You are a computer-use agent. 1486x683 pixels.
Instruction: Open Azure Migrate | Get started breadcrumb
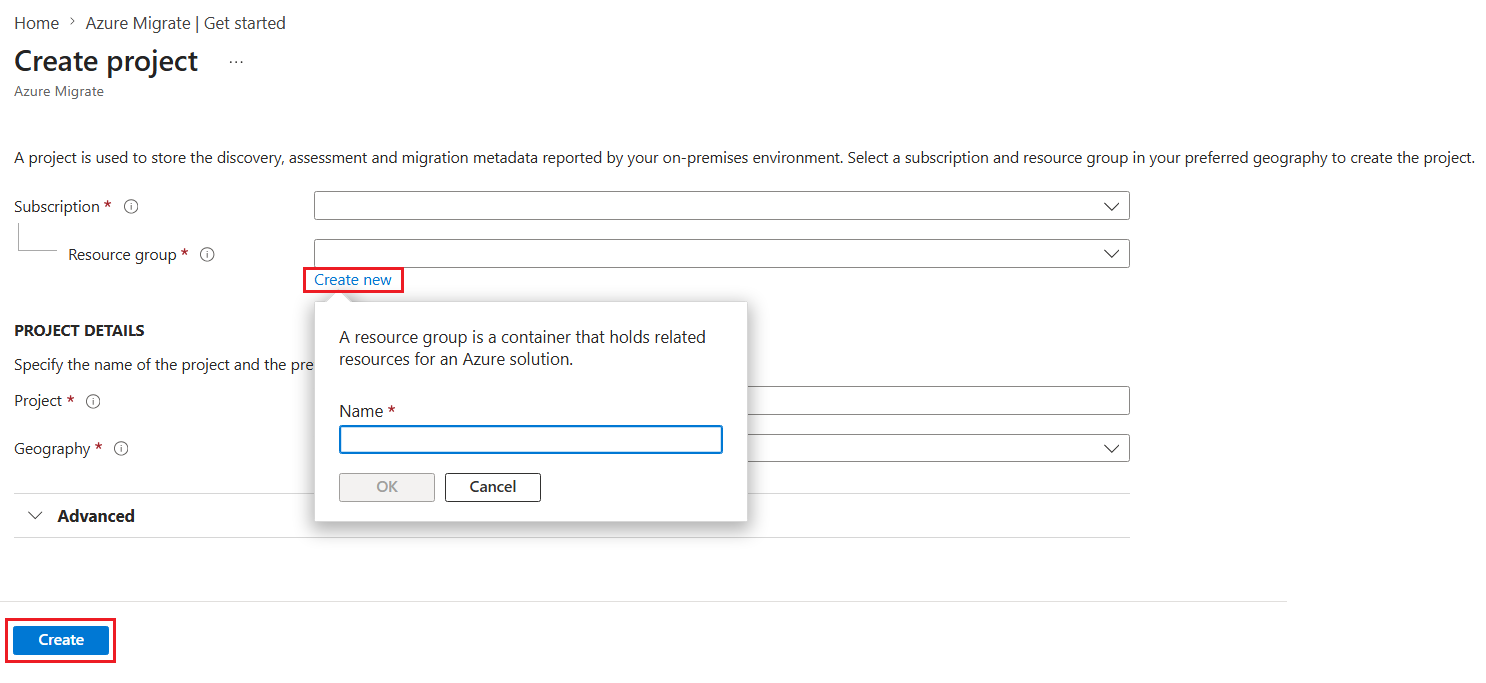coord(186,23)
